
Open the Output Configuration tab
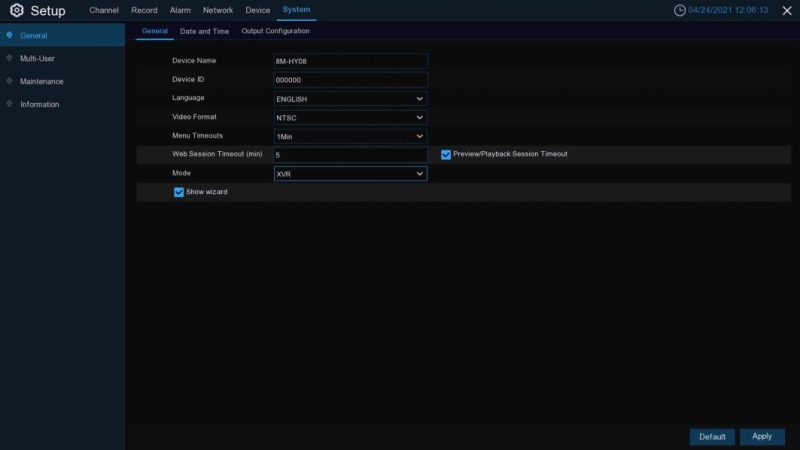275,31
